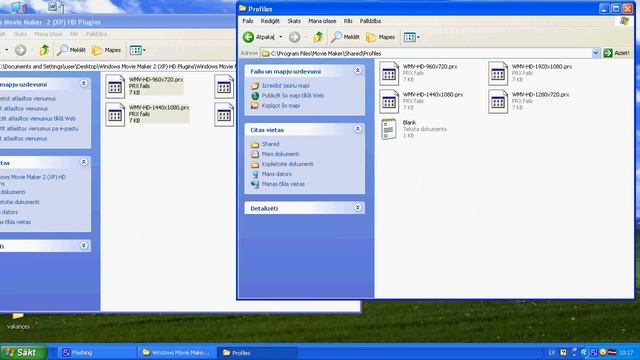
Task: Open the Shared folder link in Citas vietas
Action: 270,144
